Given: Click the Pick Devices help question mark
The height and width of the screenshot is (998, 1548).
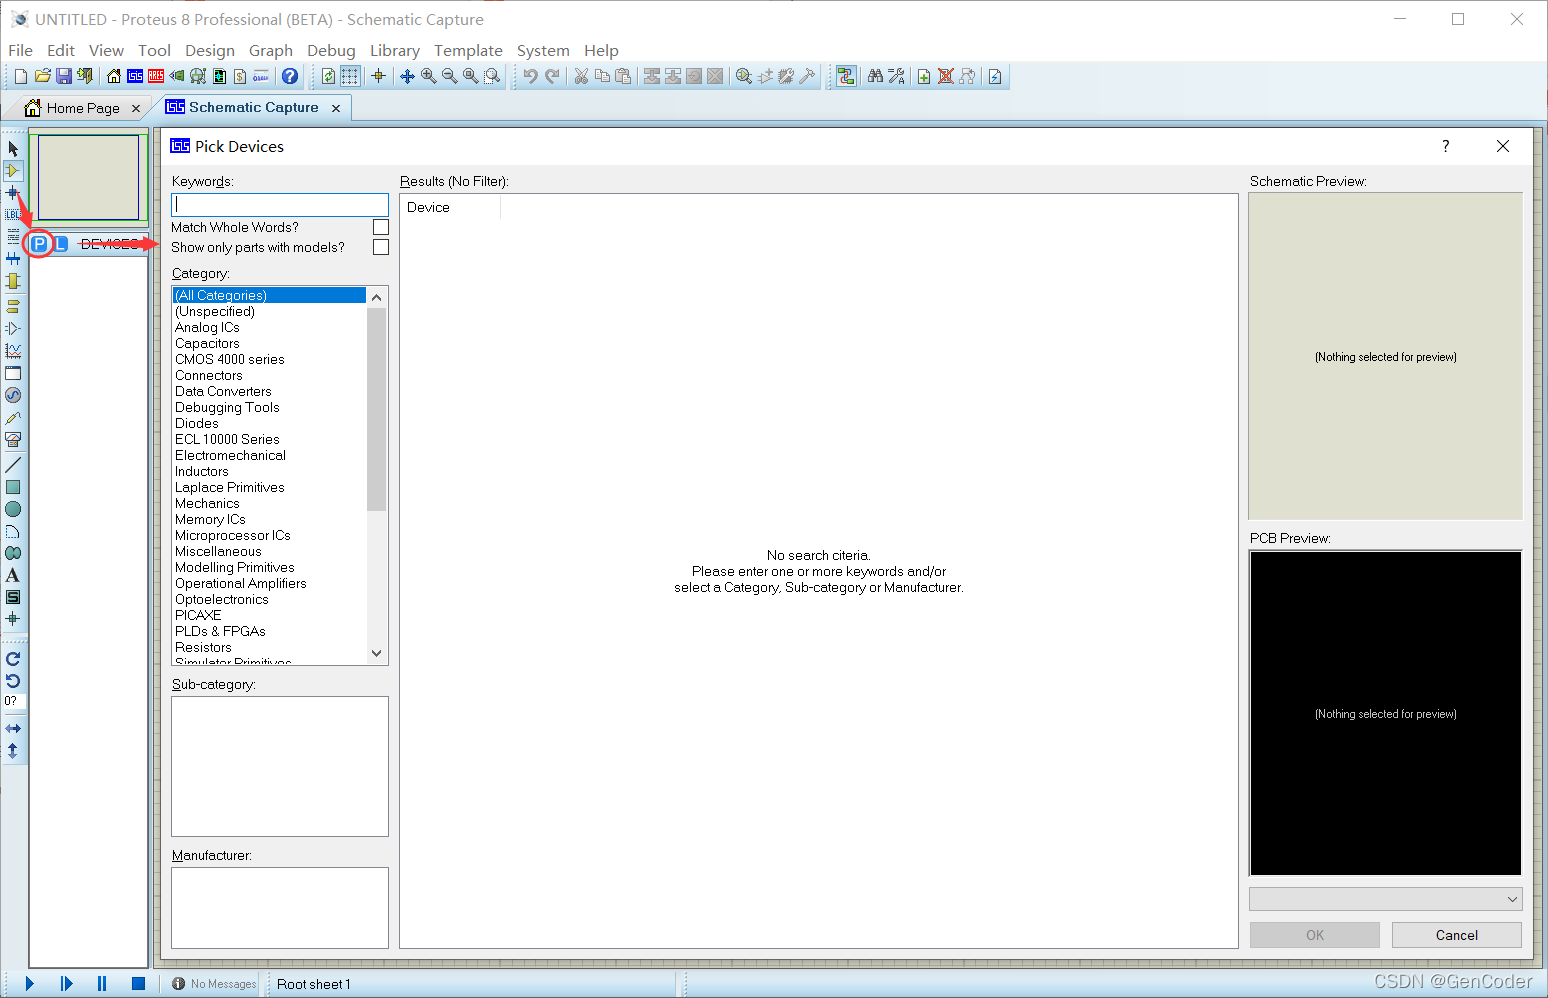Looking at the screenshot, I should pyautogui.click(x=1446, y=146).
